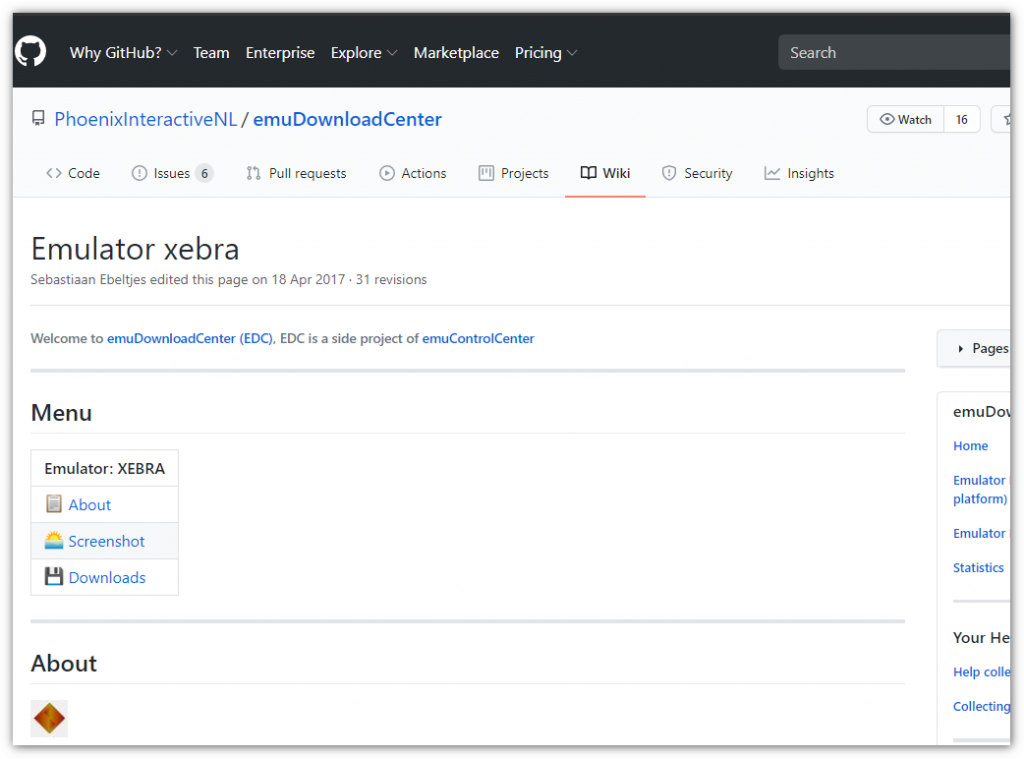Click the Issues circle icon
This screenshot has height=759, width=1024.
[x=139, y=173]
